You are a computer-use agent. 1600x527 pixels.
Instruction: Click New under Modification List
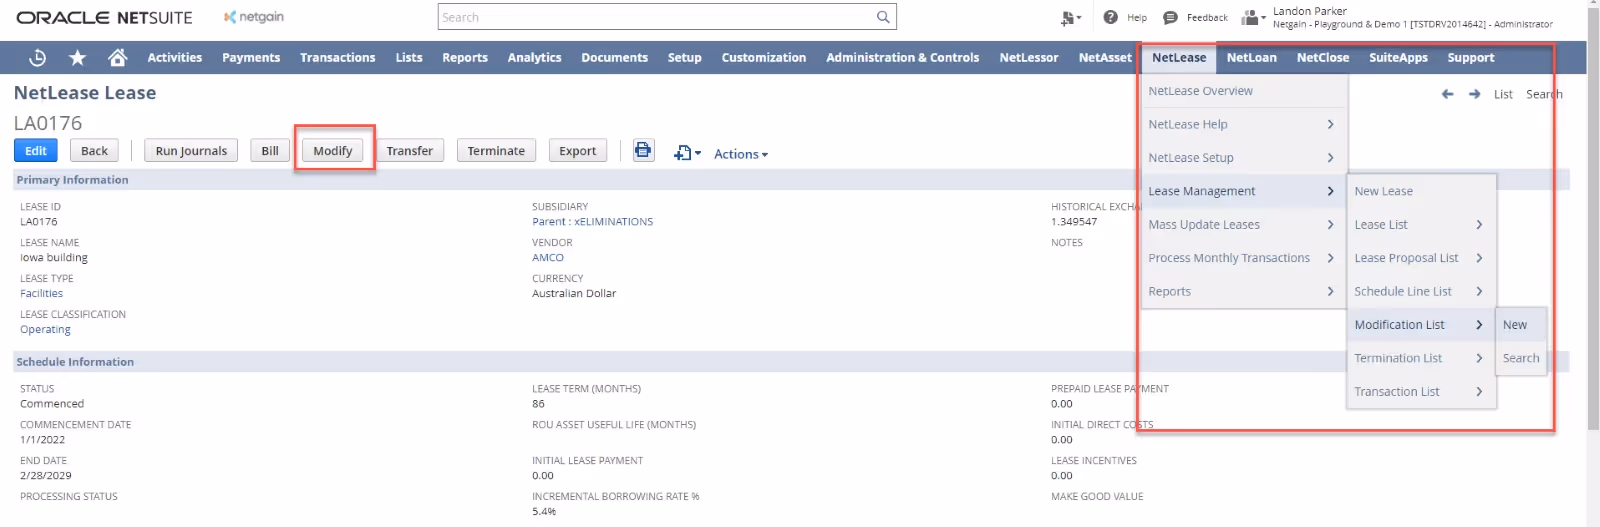pos(1521,325)
